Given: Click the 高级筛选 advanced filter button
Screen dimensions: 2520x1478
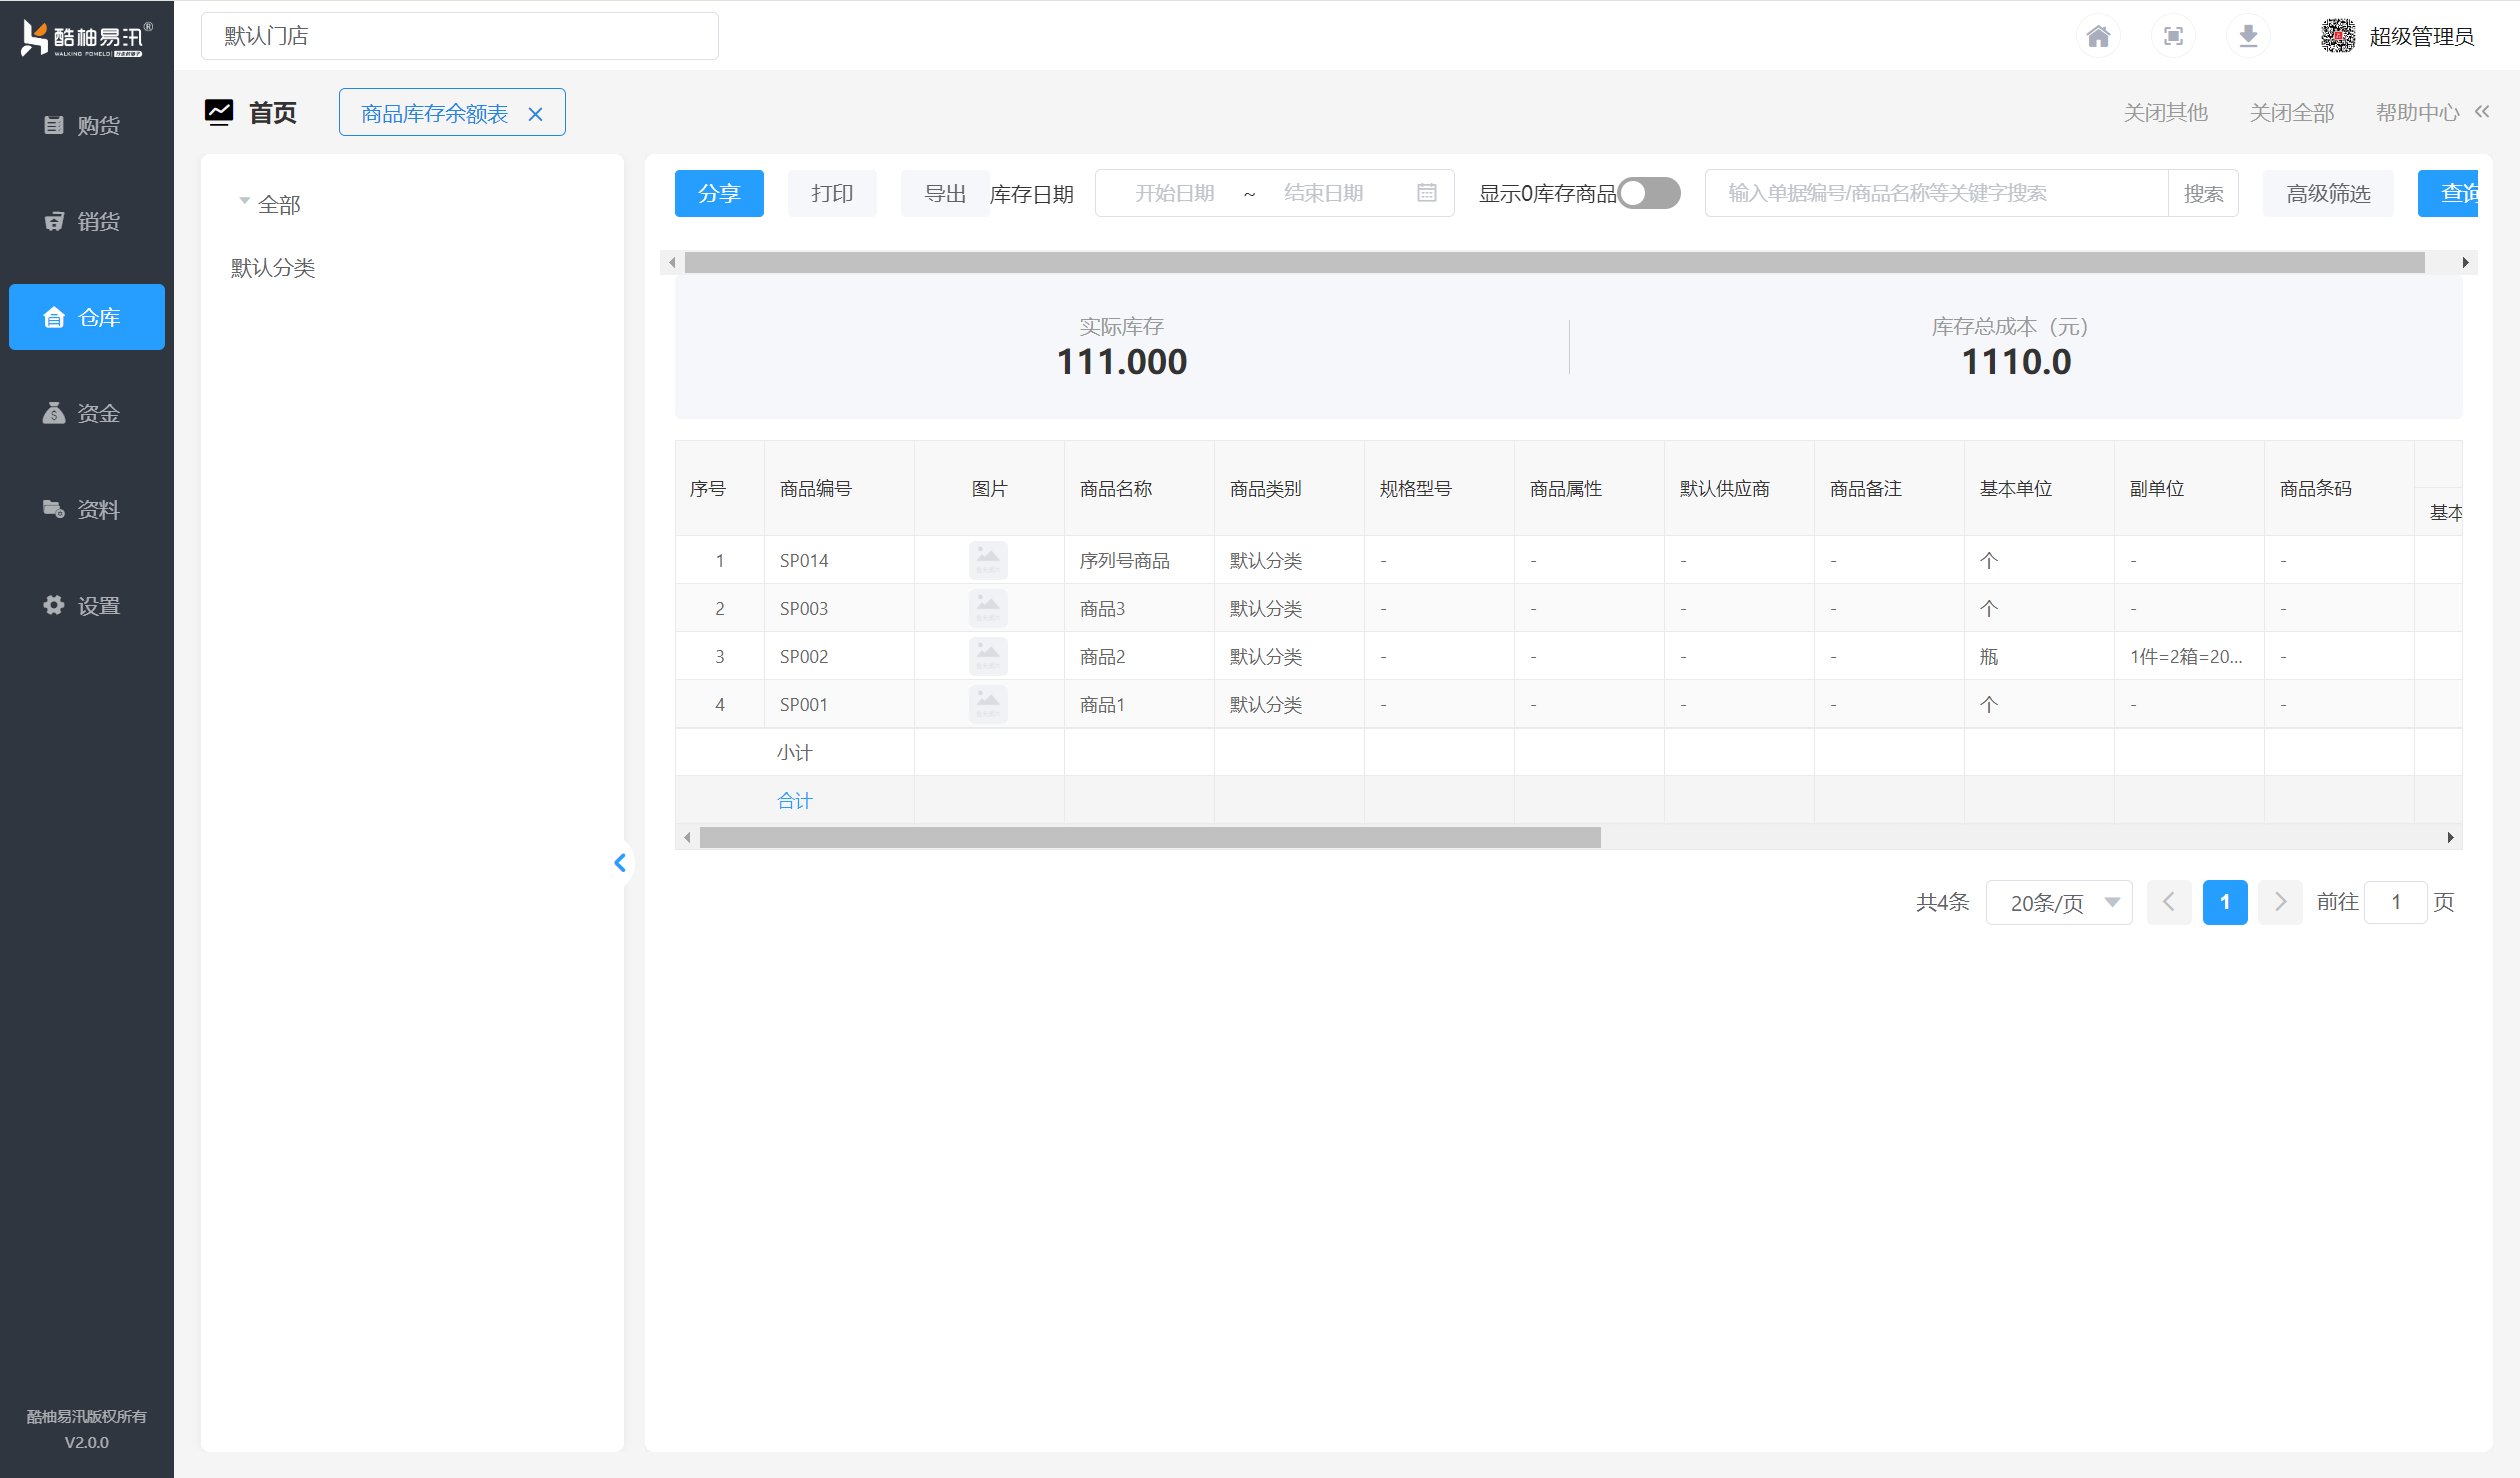Looking at the screenshot, I should (2327, 193).
